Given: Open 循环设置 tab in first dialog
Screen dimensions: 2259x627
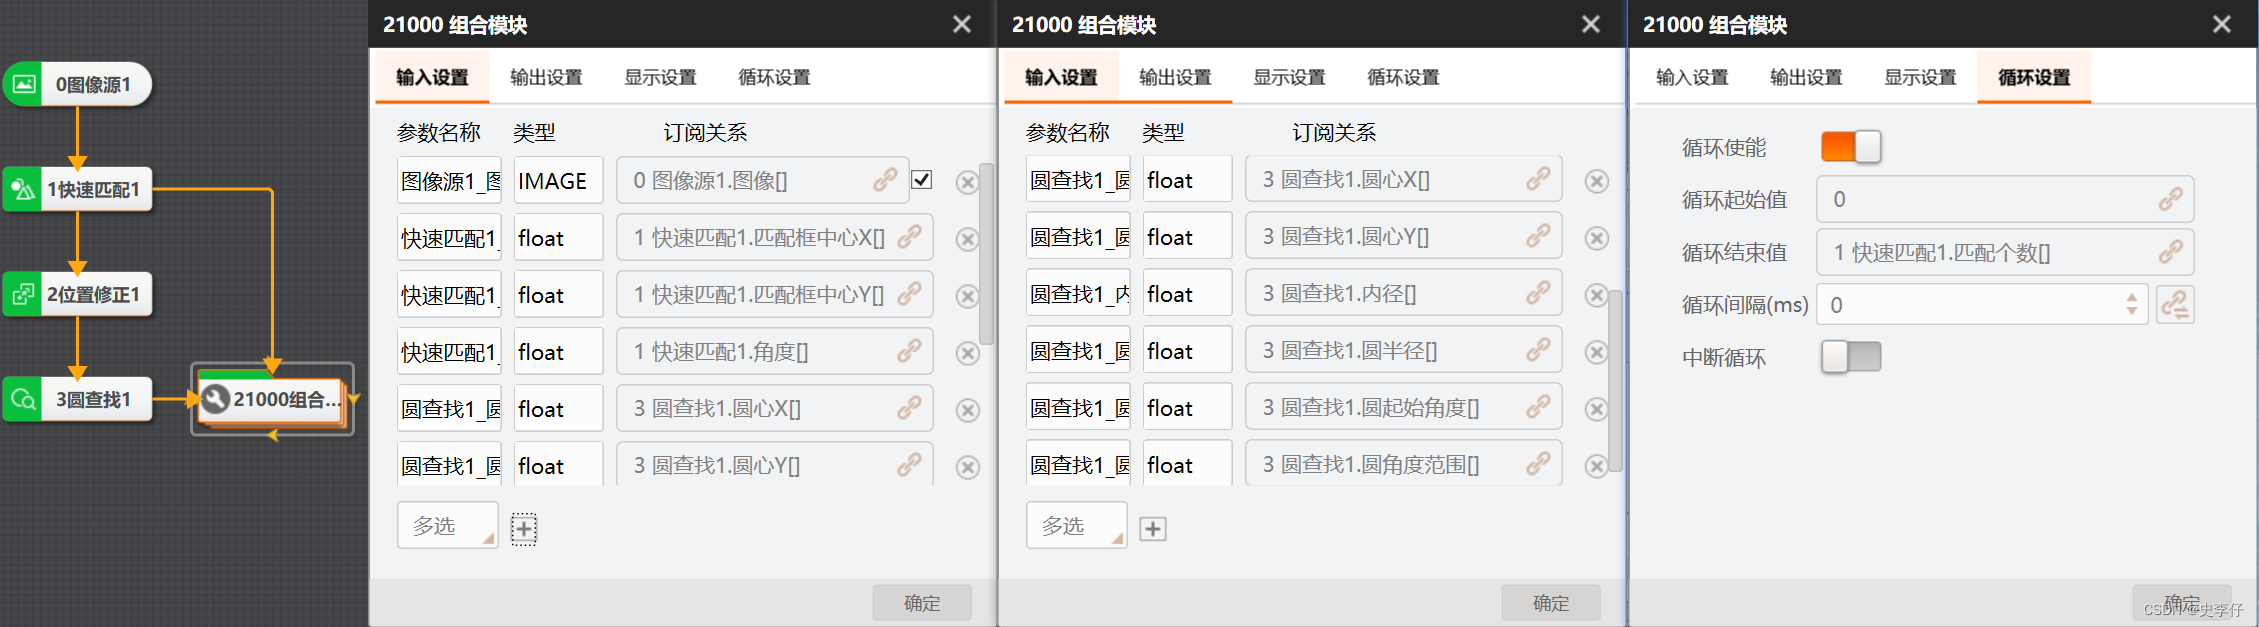Looking at the screenshot, I should pyautogui.click(x=774, y=77).
